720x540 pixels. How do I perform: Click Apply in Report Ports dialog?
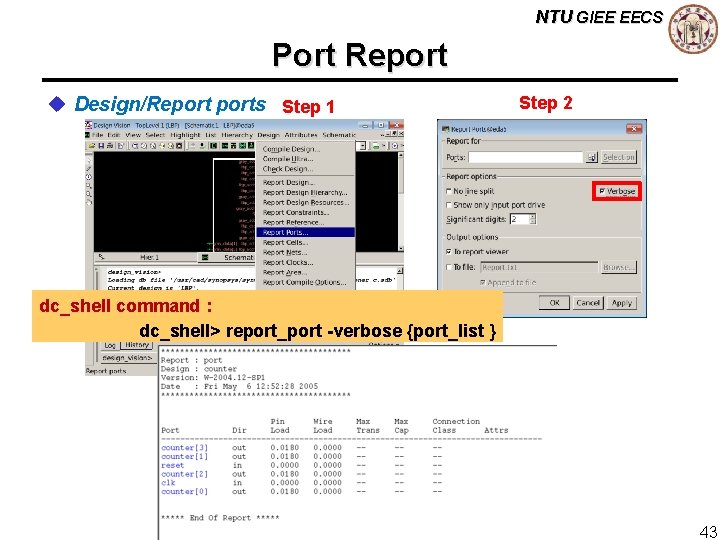click(622, 303)
